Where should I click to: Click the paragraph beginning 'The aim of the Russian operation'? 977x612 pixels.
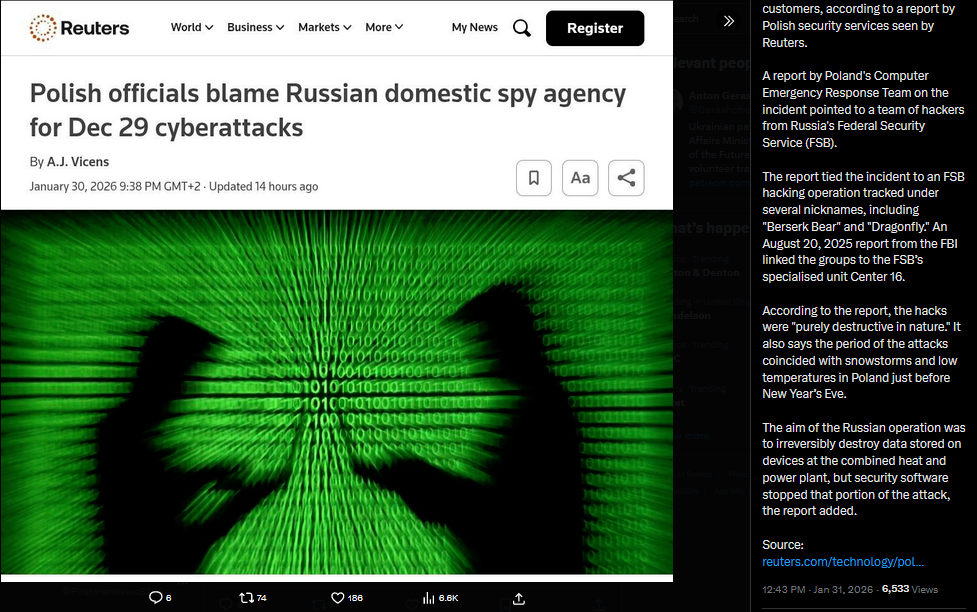(x=864, y=469)
